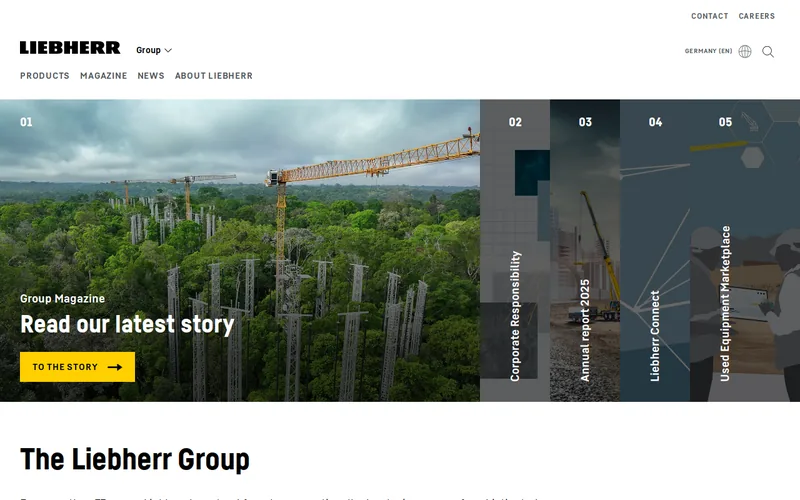Open the search magnifier icon
800x500 pixels.
pyautogui.click(x=768, y=52)
